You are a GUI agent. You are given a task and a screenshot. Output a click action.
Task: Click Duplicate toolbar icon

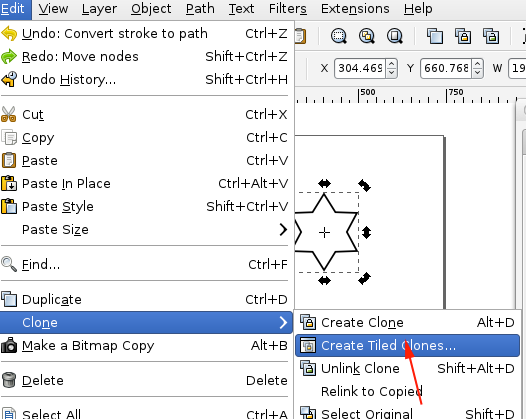tap(435, 36)
